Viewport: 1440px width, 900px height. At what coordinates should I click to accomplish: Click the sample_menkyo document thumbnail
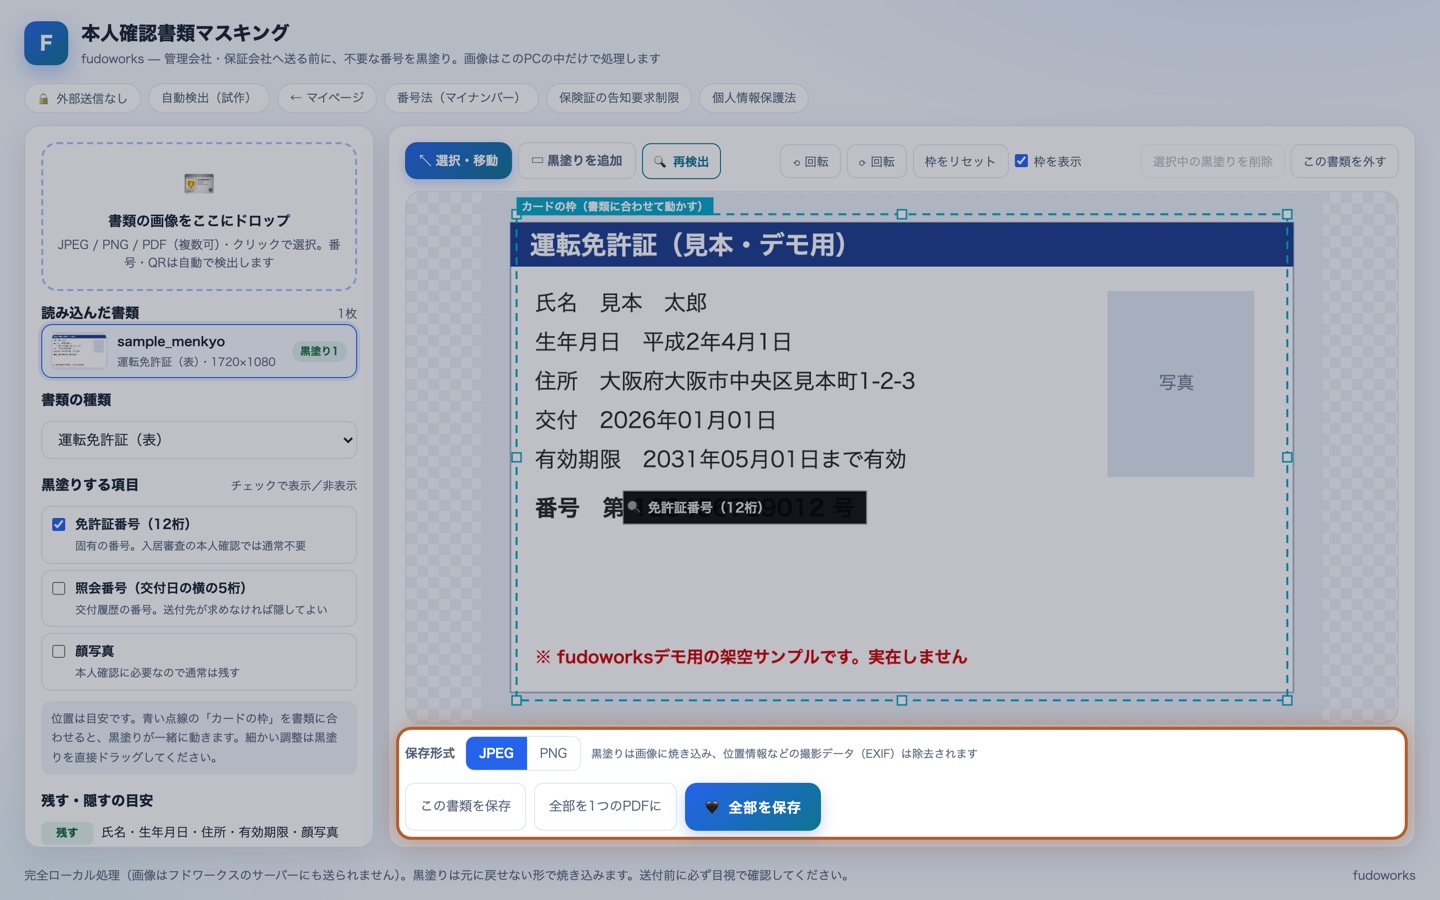click(79, 351)
